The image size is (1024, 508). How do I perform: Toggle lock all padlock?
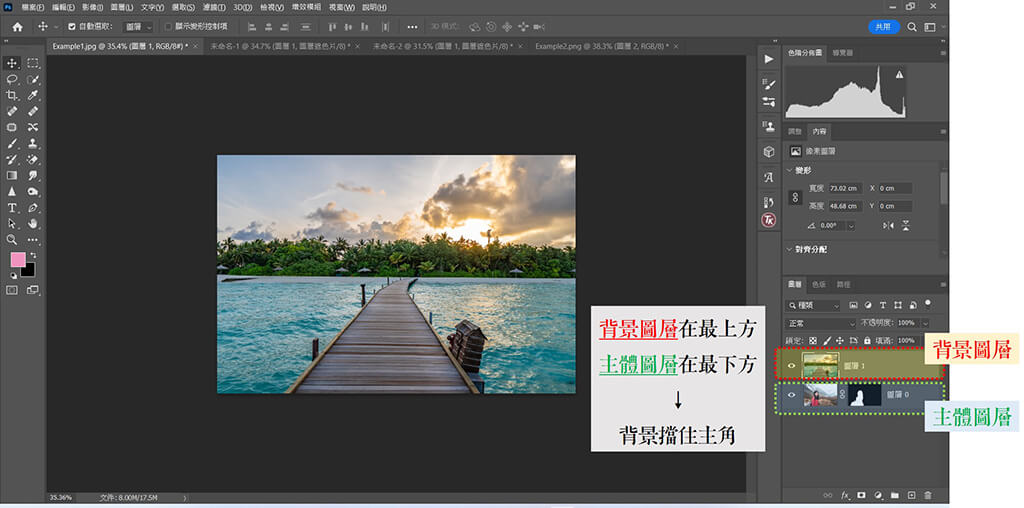pos(867,341)
